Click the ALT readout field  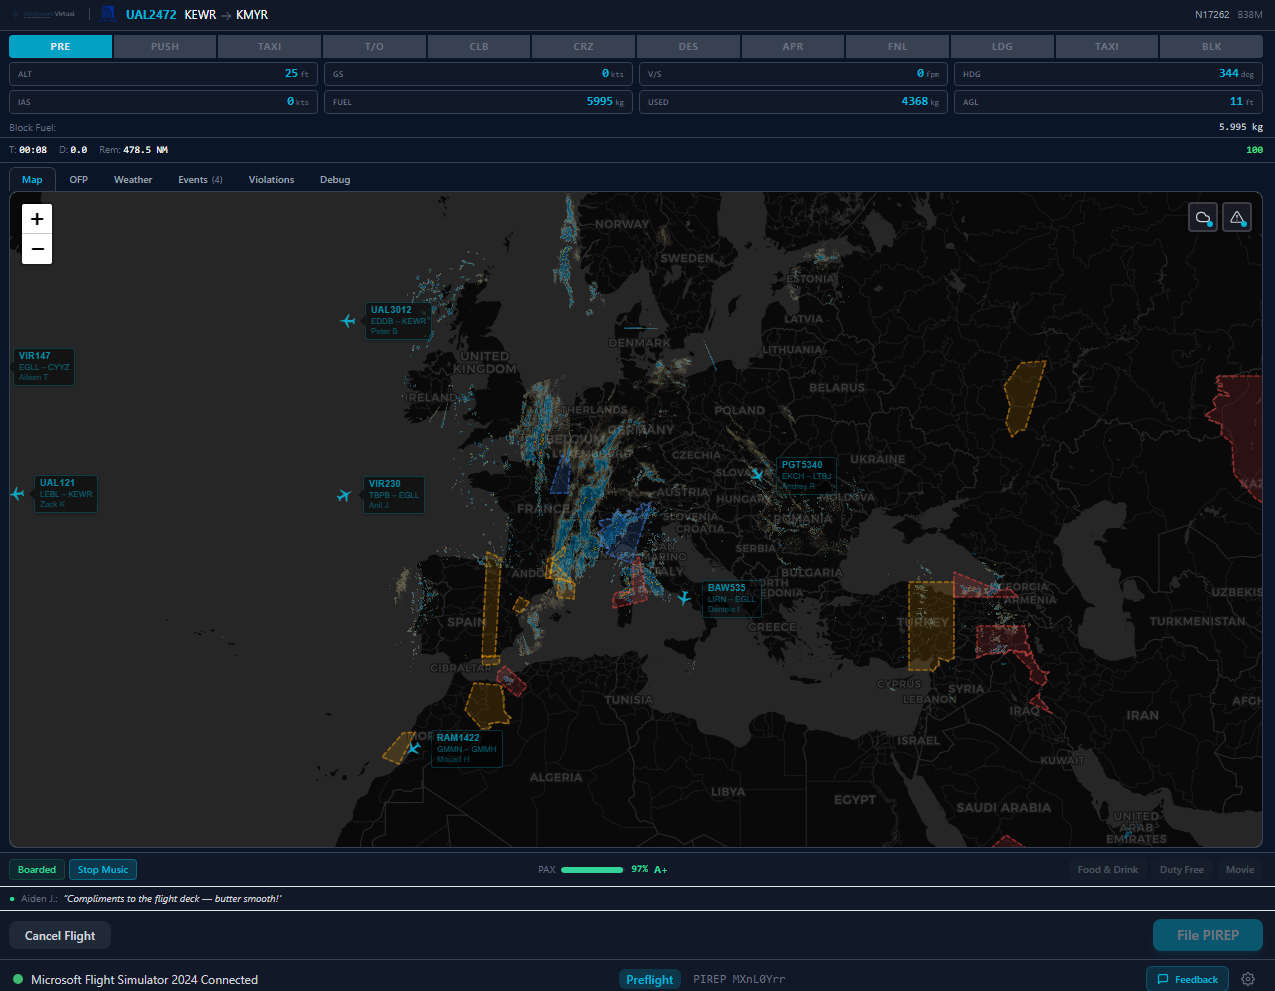point(163,74)
